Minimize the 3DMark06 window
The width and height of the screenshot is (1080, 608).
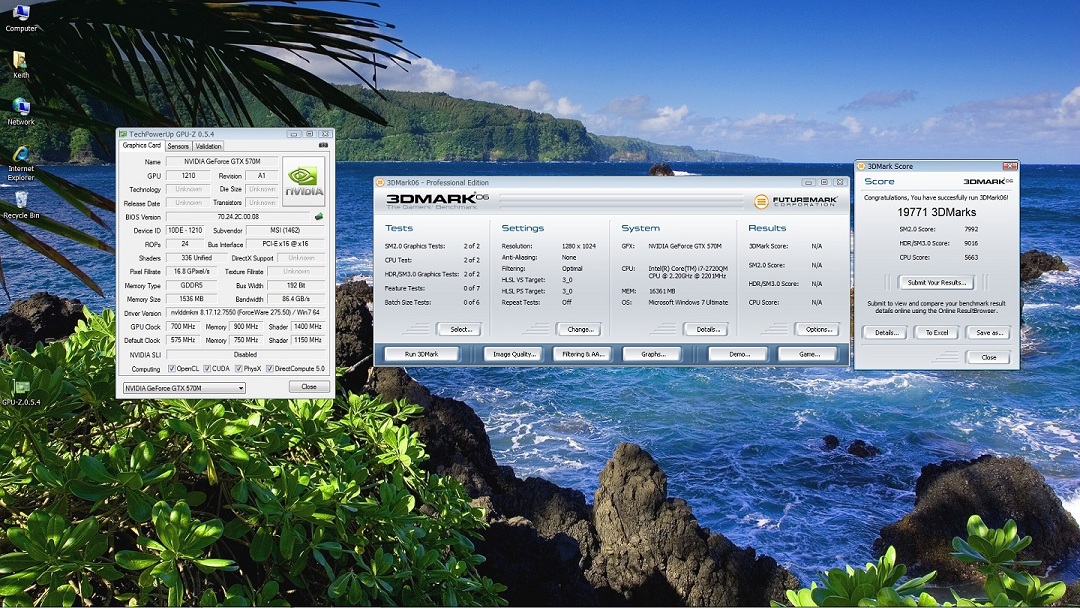coord(809,182)
